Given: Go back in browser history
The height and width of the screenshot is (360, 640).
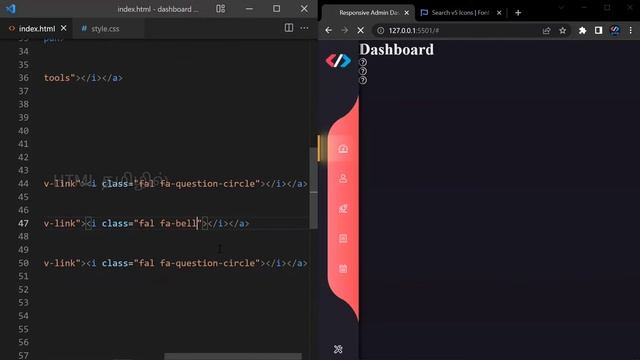Looking at the screenshot, I should pyautogui.click(x=329, y=30).
